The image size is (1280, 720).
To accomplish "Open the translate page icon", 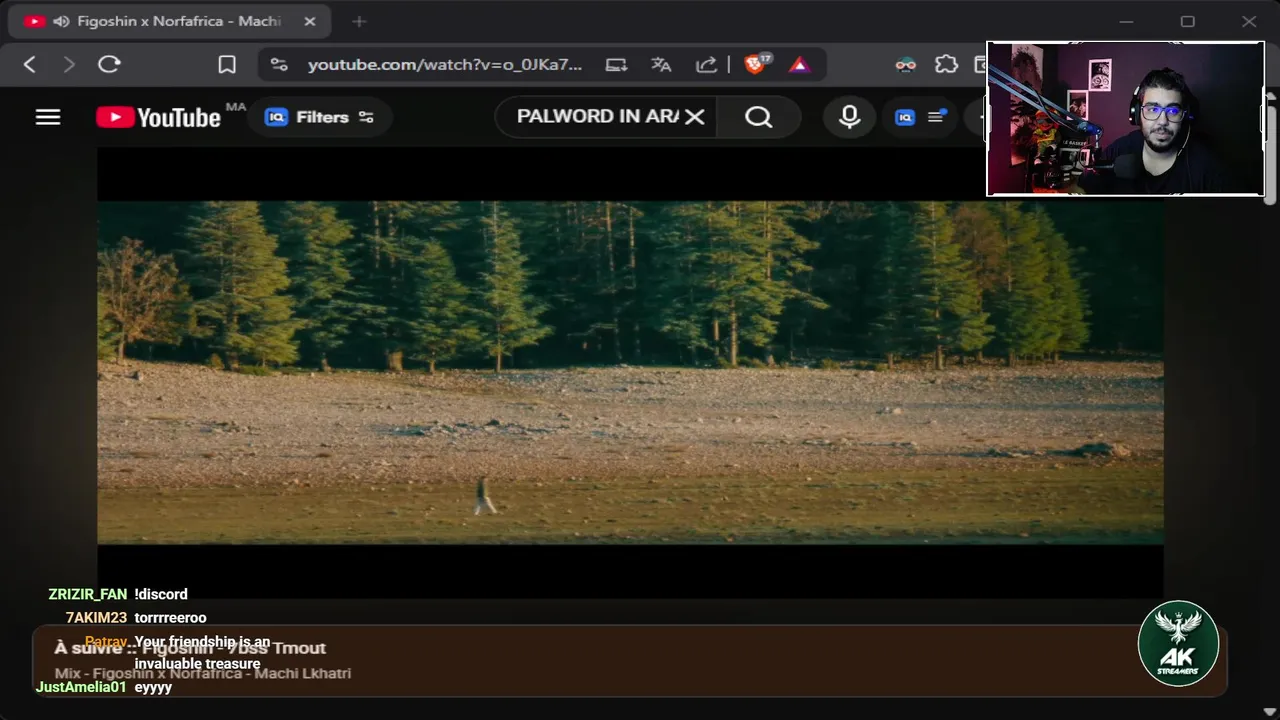I will 661,65.
